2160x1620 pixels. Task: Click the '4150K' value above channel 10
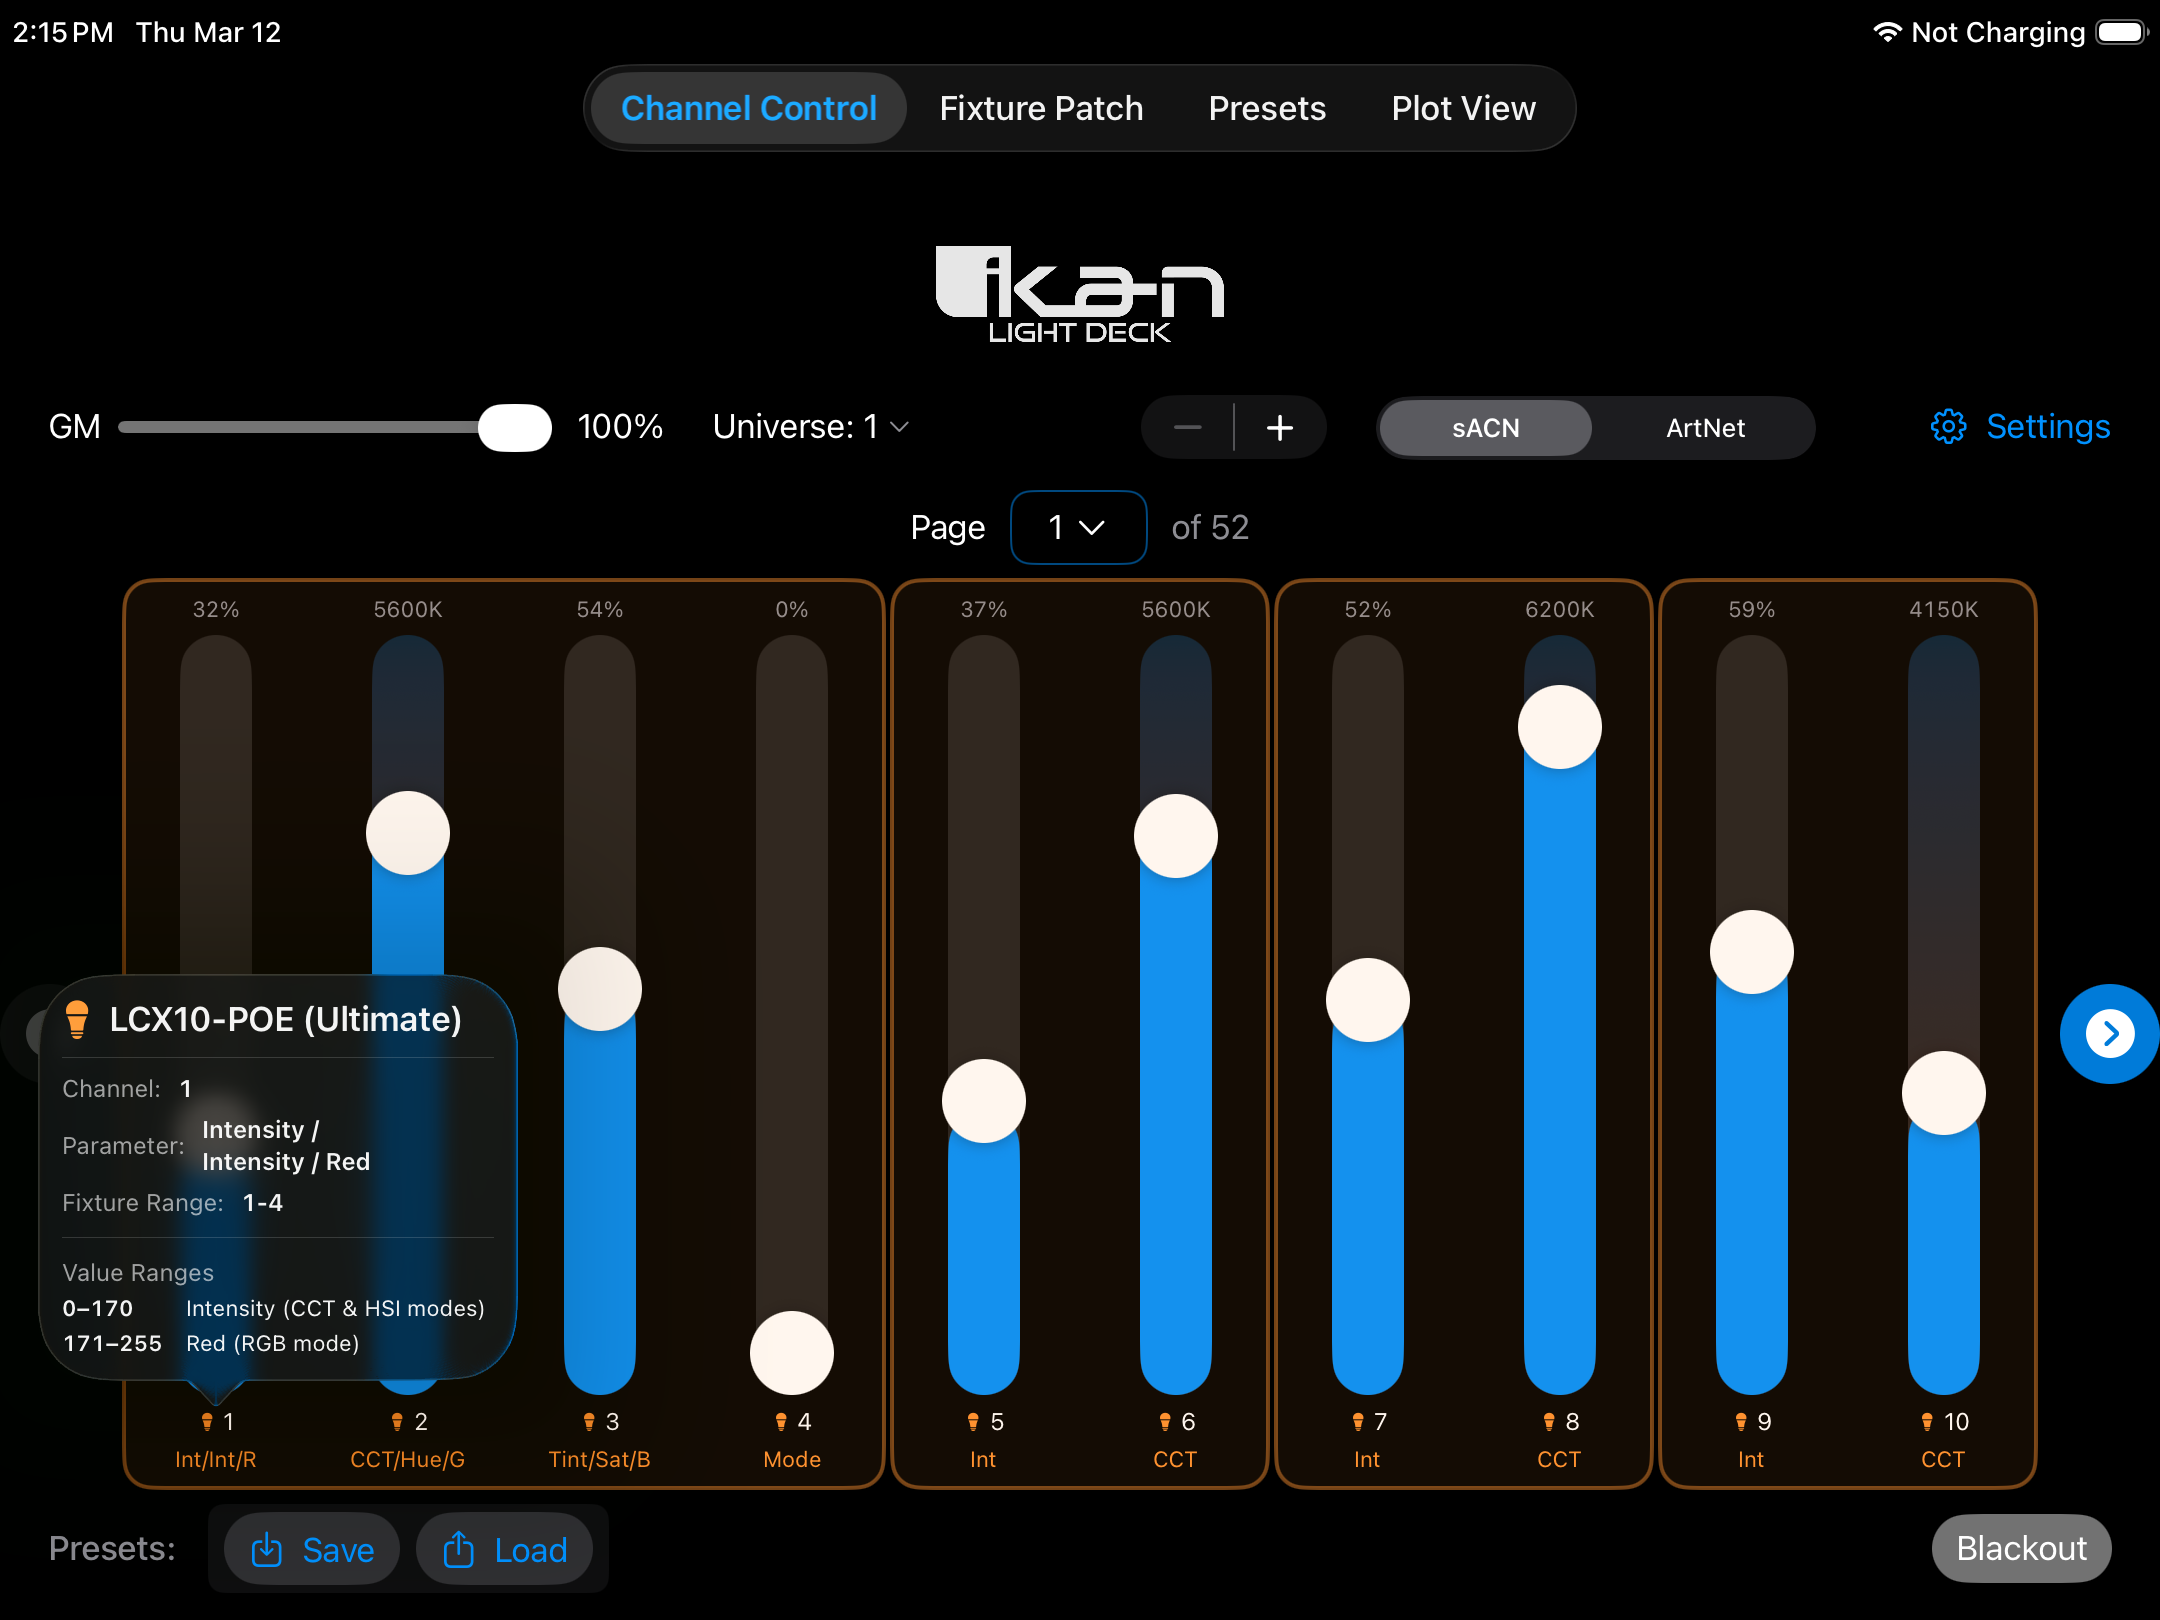click(1944, 609)
